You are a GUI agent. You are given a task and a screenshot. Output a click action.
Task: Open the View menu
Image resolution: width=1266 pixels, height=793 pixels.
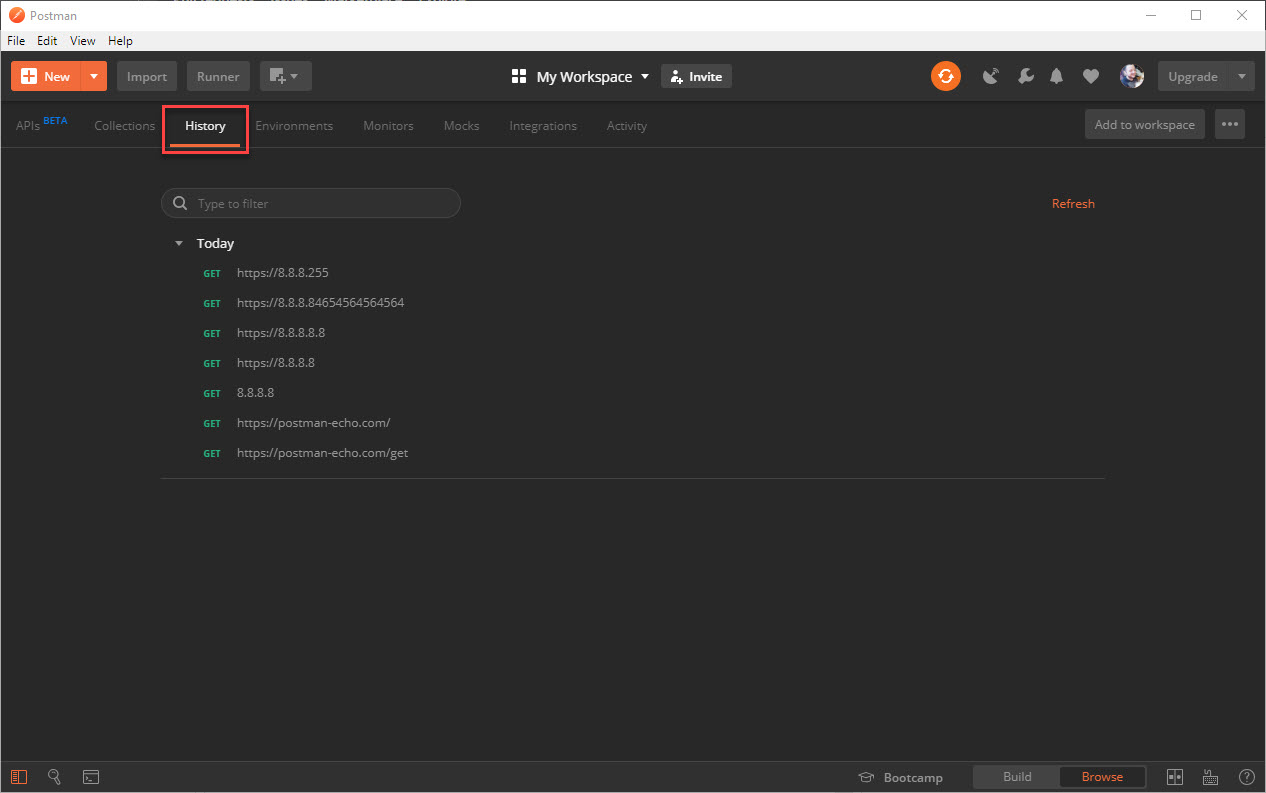(x=83, y=41)
